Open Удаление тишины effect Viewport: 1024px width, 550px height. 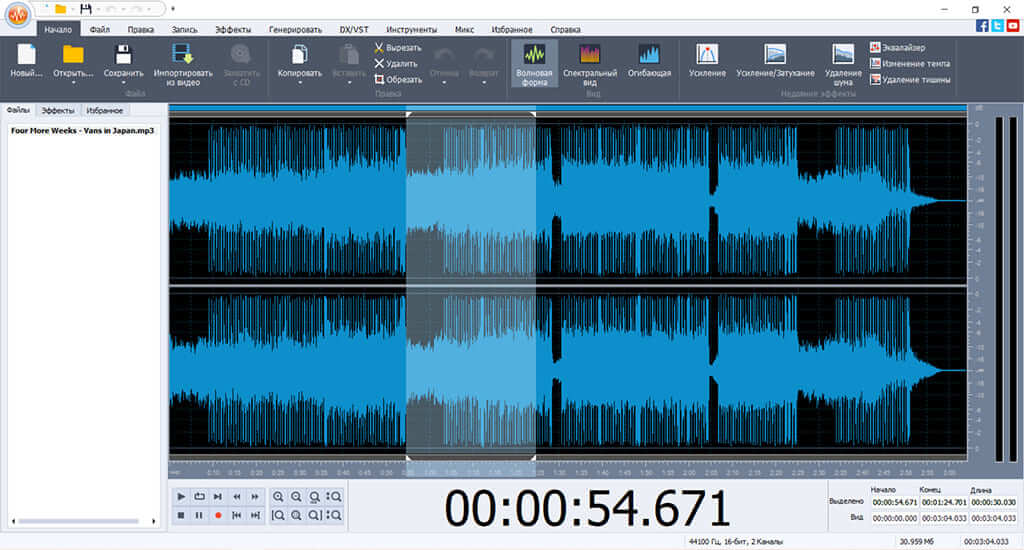point(910,80)
